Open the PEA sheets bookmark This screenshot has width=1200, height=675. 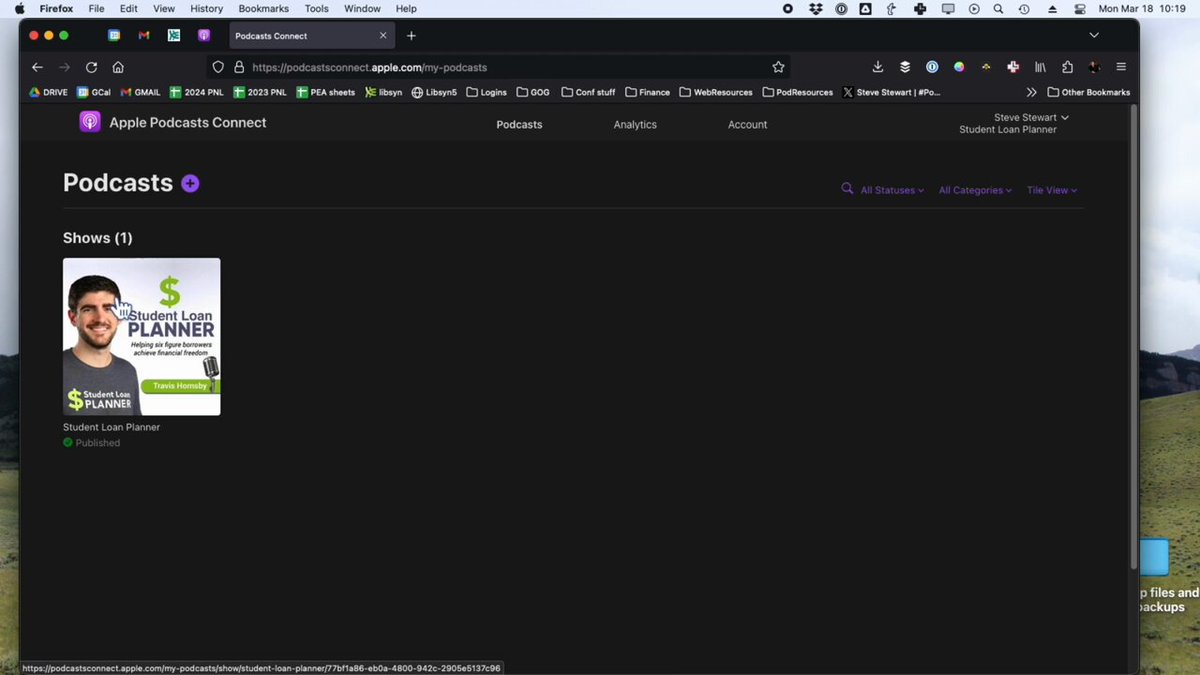coord(325,92)
